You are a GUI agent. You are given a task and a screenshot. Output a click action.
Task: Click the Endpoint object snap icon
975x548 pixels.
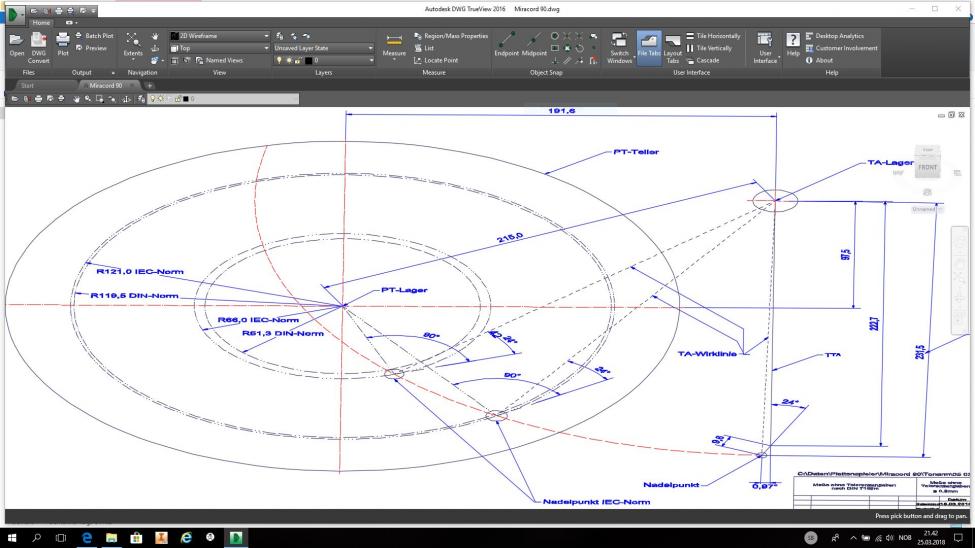[x=507, y=42]
